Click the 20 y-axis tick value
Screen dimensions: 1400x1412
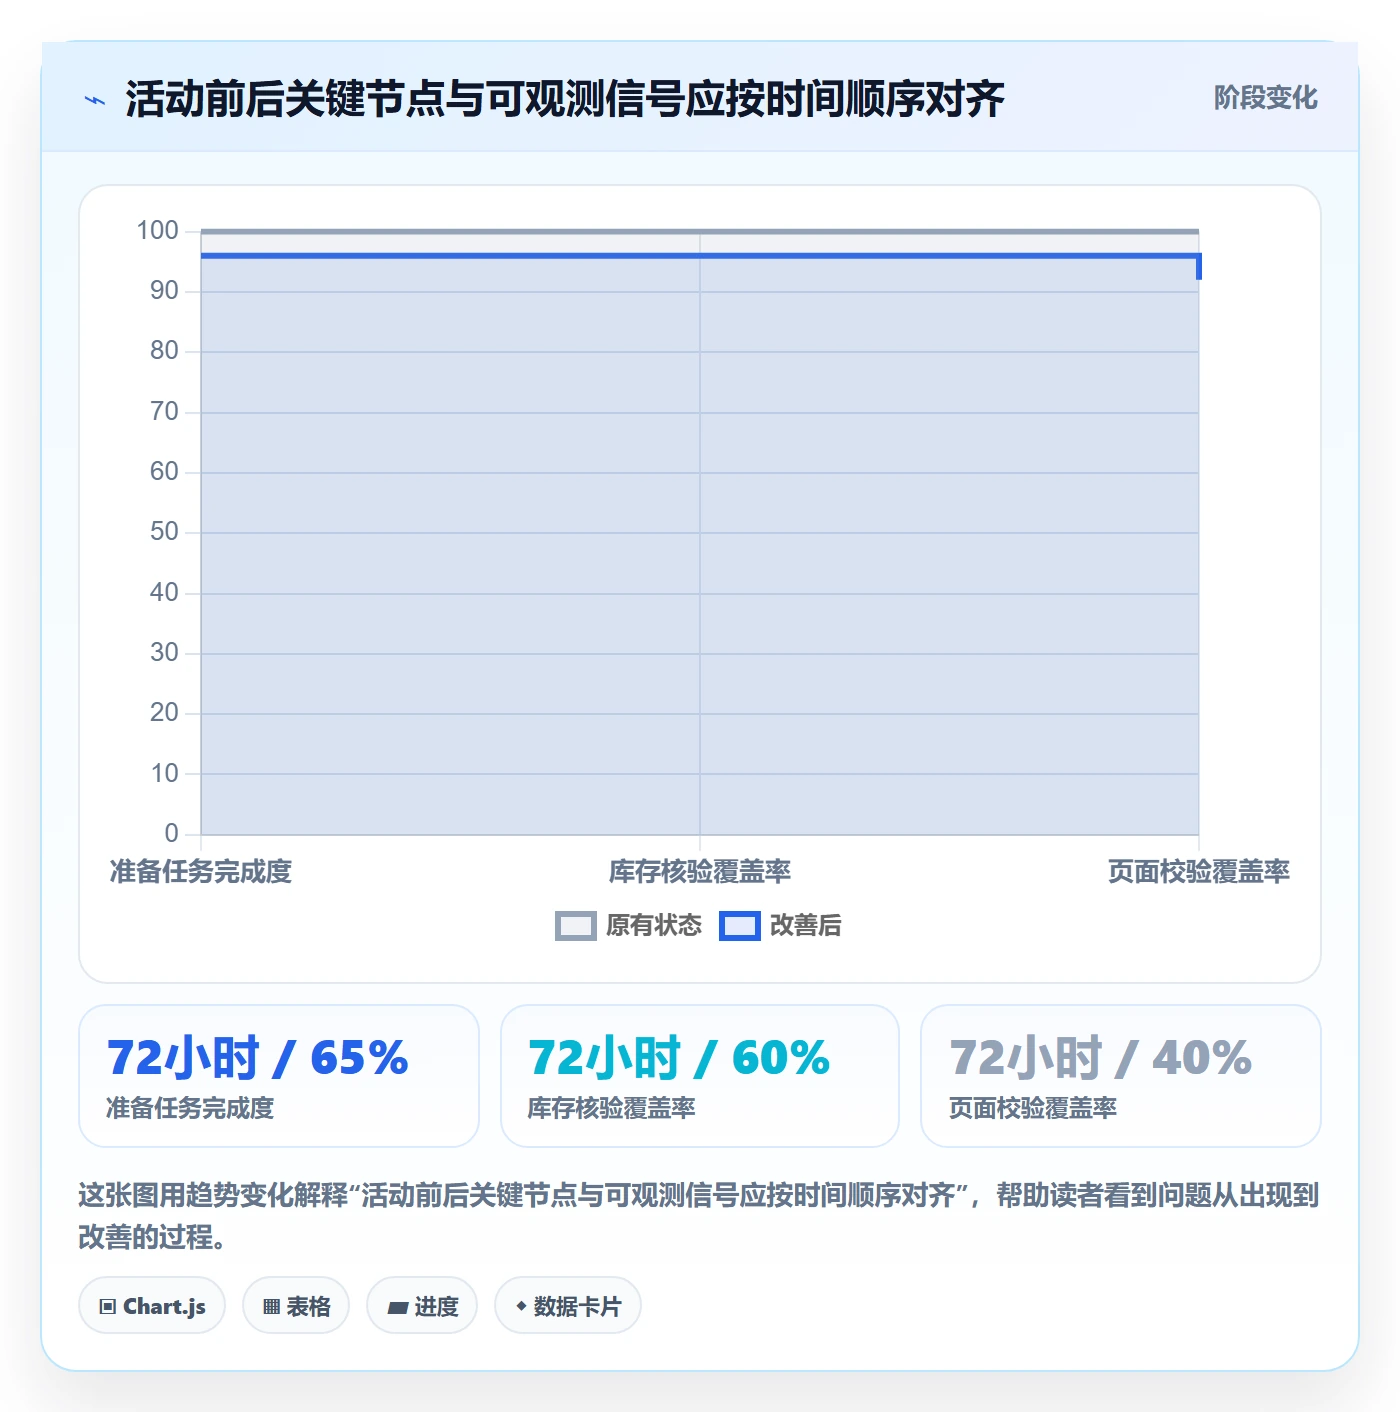164,713
